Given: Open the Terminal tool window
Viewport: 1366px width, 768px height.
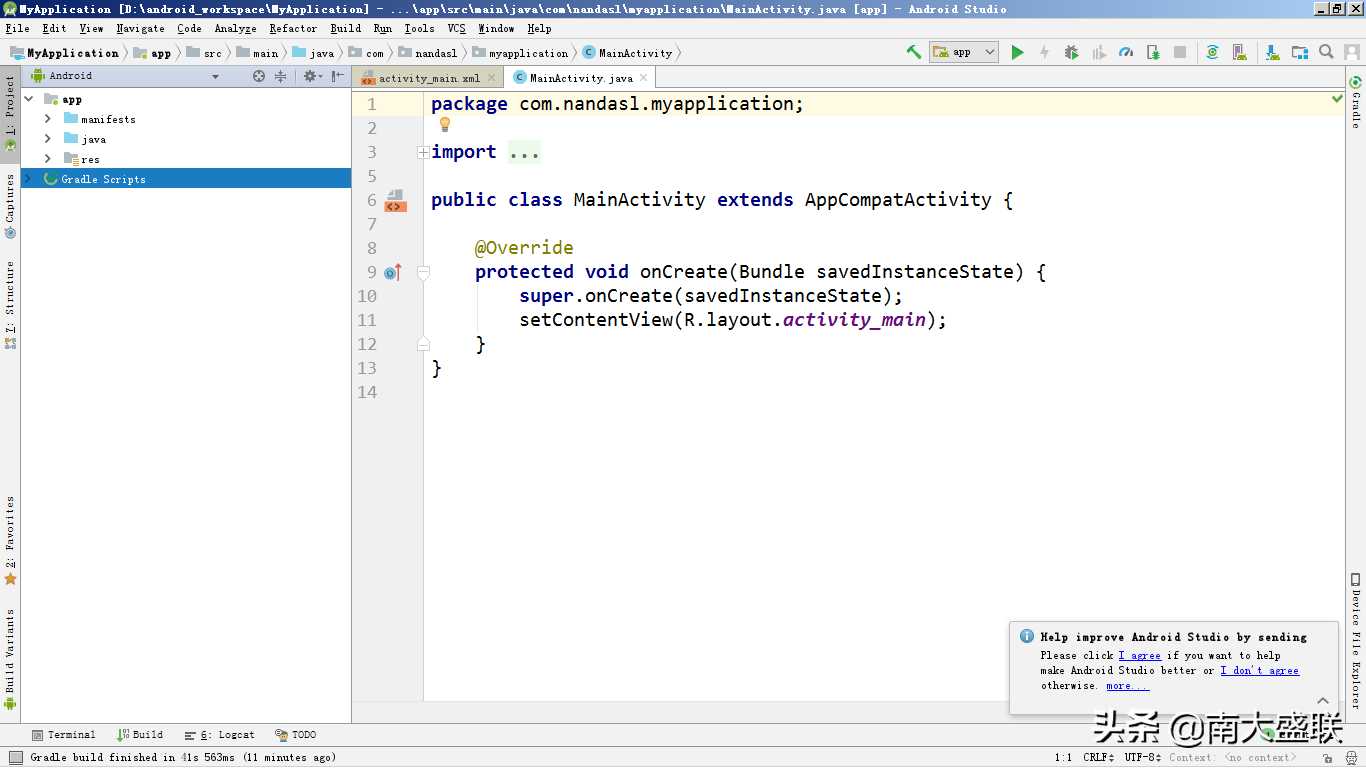Looking at the screenshot, I should [64, 735].
